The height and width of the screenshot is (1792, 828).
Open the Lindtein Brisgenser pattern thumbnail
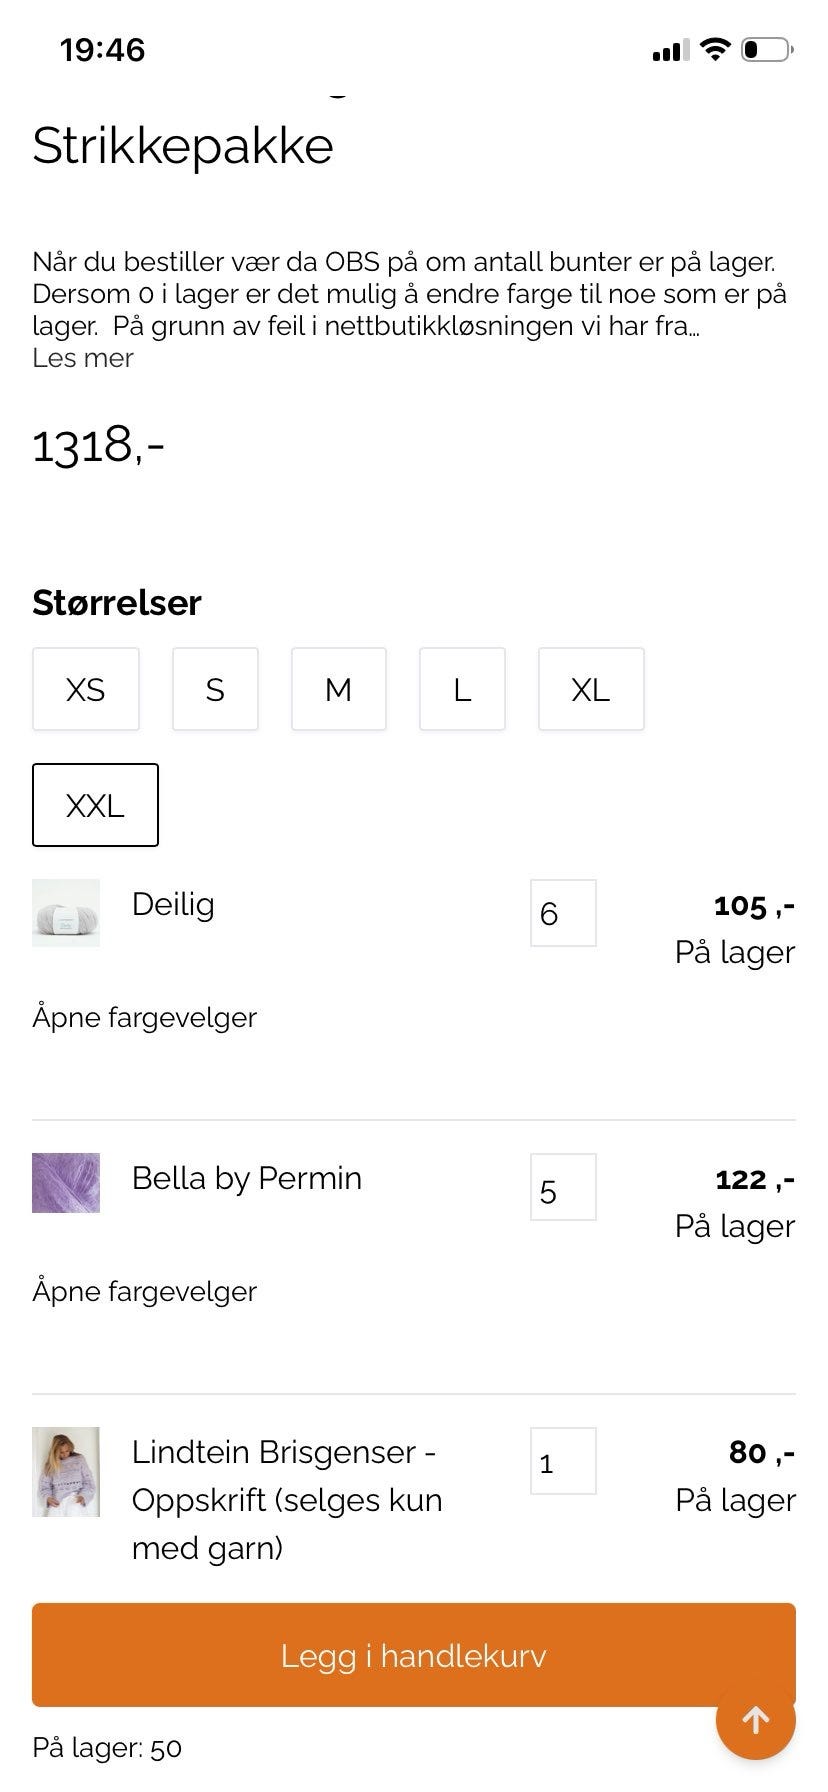pyautogui.click(x=66, y=1471)
